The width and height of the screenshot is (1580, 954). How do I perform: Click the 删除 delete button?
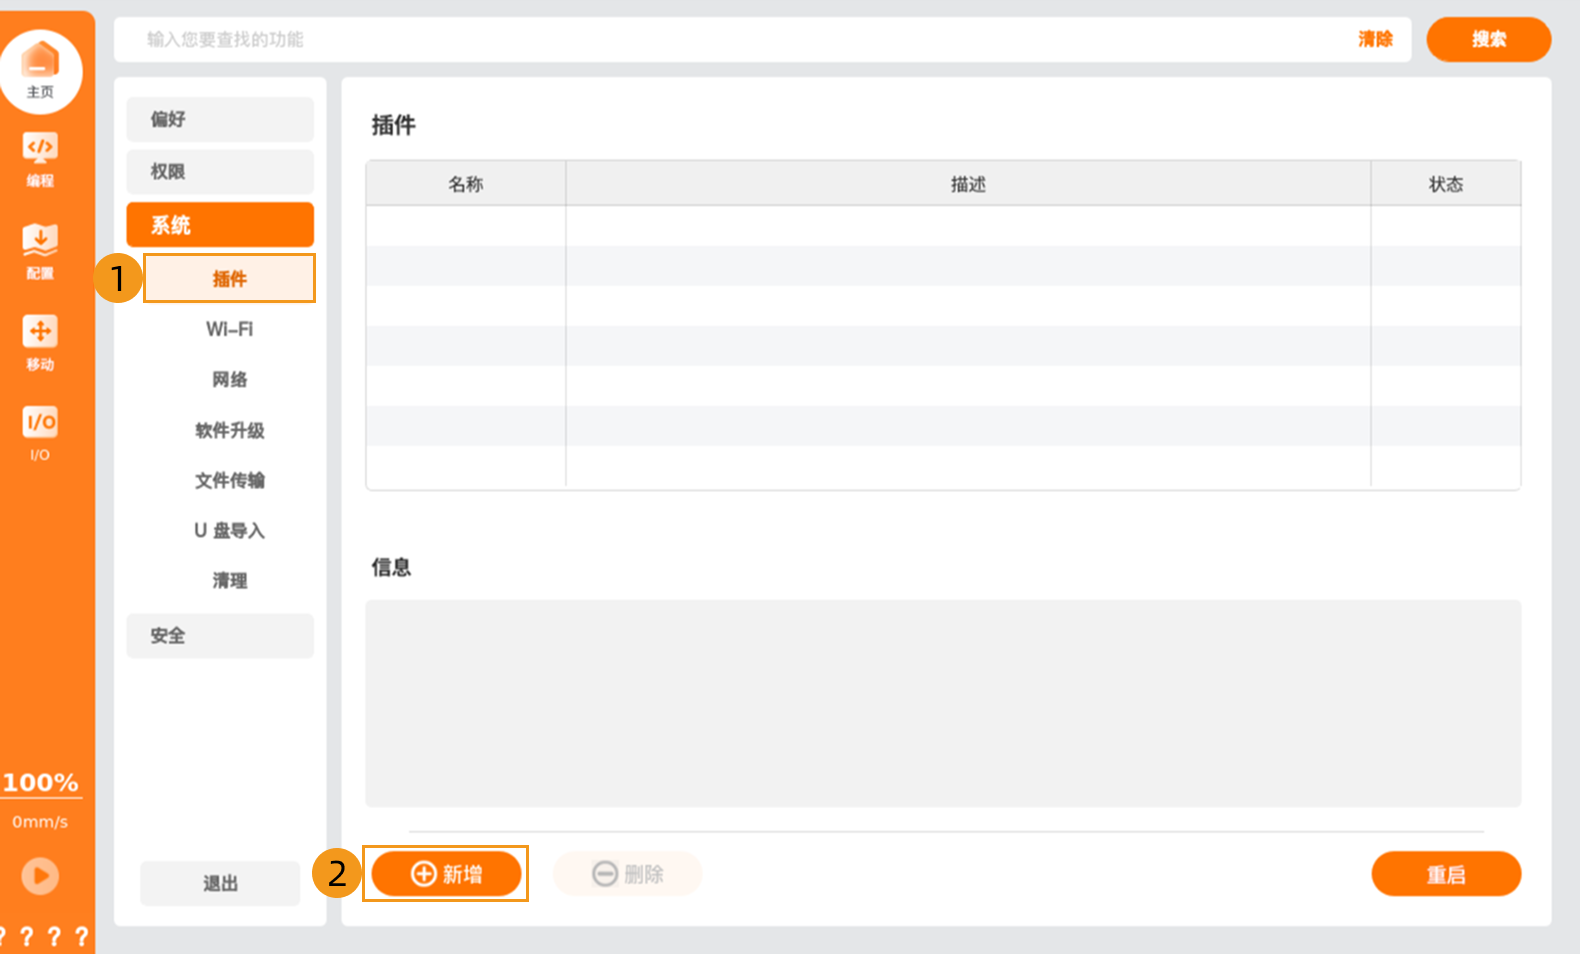(x=628, y=874)
